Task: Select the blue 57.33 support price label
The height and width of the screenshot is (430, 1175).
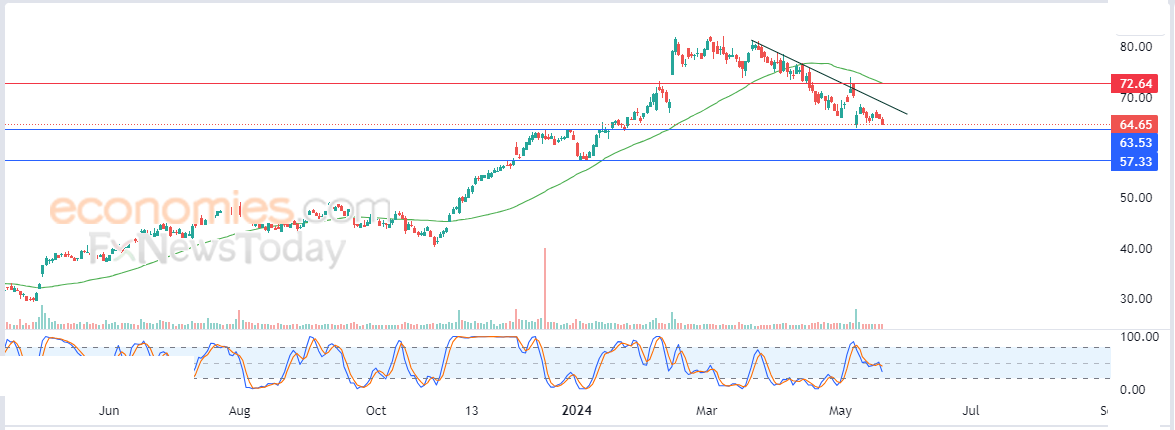Action: 1135,162
